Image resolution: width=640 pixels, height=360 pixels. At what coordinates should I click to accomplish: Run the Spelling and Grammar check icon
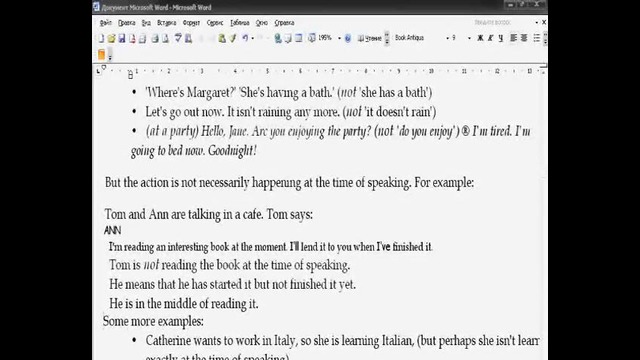click(178, 38)
